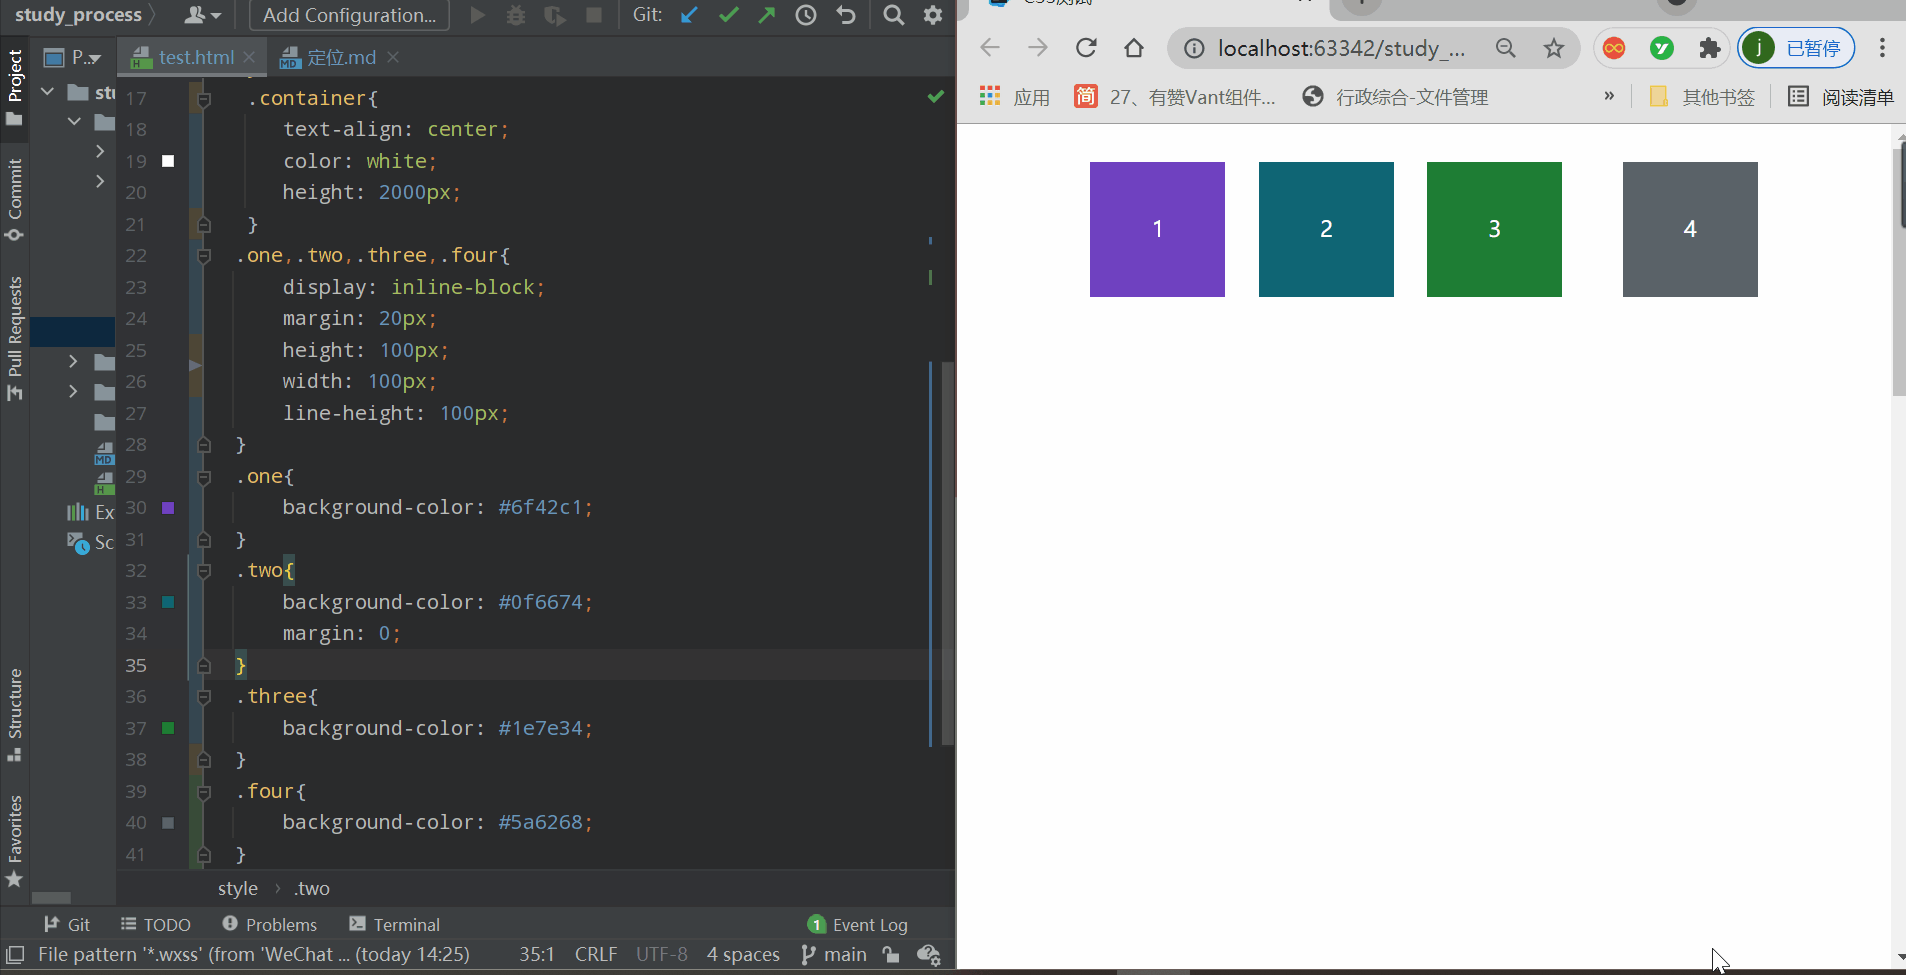Click the green color swatch at line 37
The height and width of the screenshot is (975, 1906).
pyautogui.click(x=168, y=728)
